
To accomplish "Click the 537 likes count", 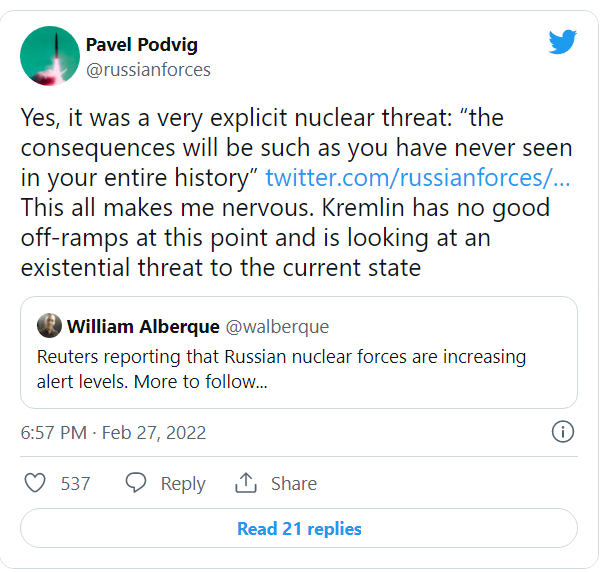I will pos(75,484).
